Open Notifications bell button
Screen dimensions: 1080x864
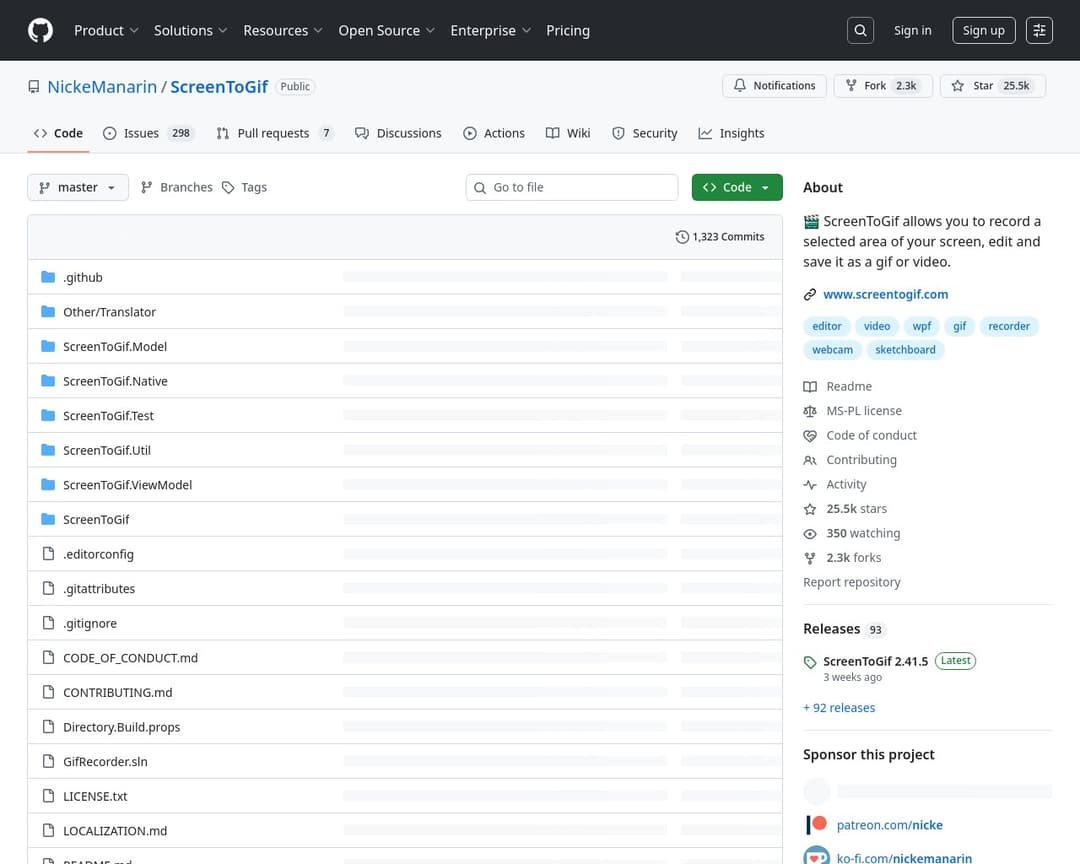[x=774, y=86]
